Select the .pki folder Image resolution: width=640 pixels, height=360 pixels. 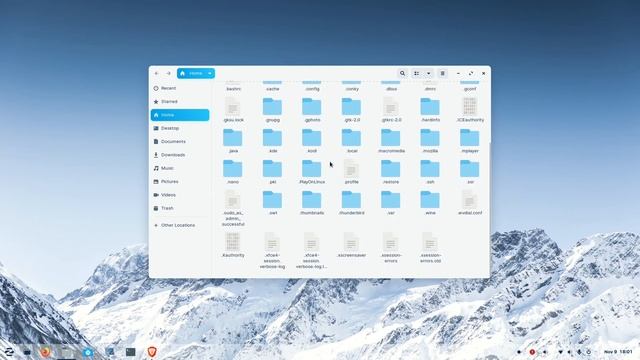coord(272,169)
